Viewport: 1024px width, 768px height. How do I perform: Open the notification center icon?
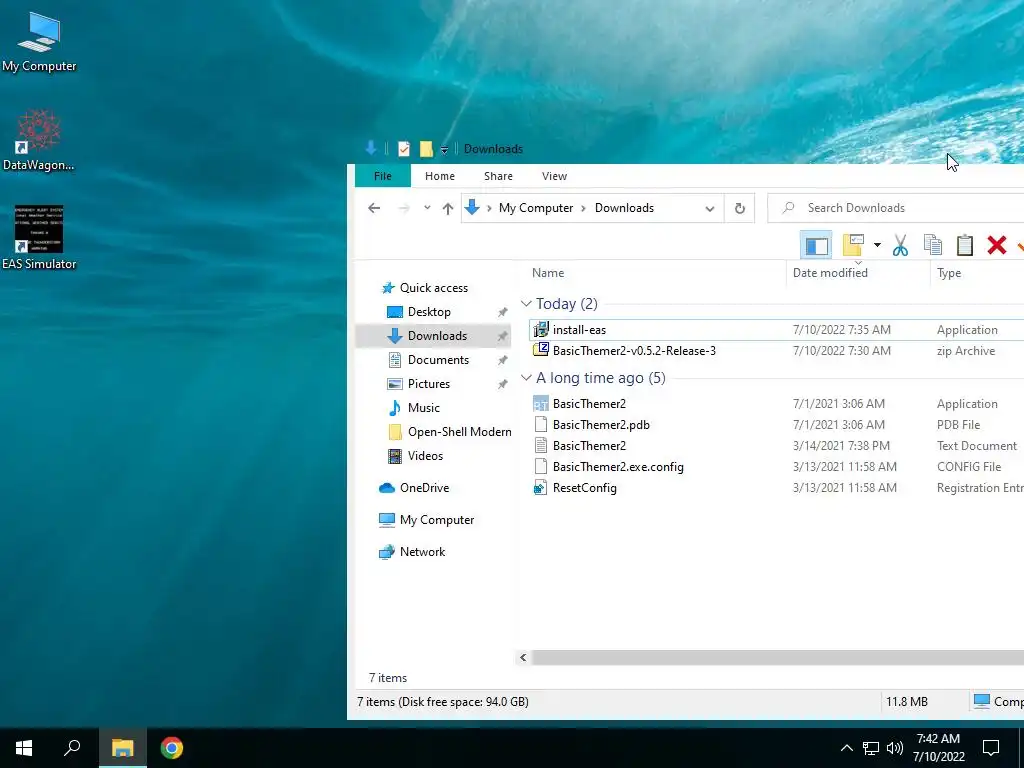tap(991, 748)
